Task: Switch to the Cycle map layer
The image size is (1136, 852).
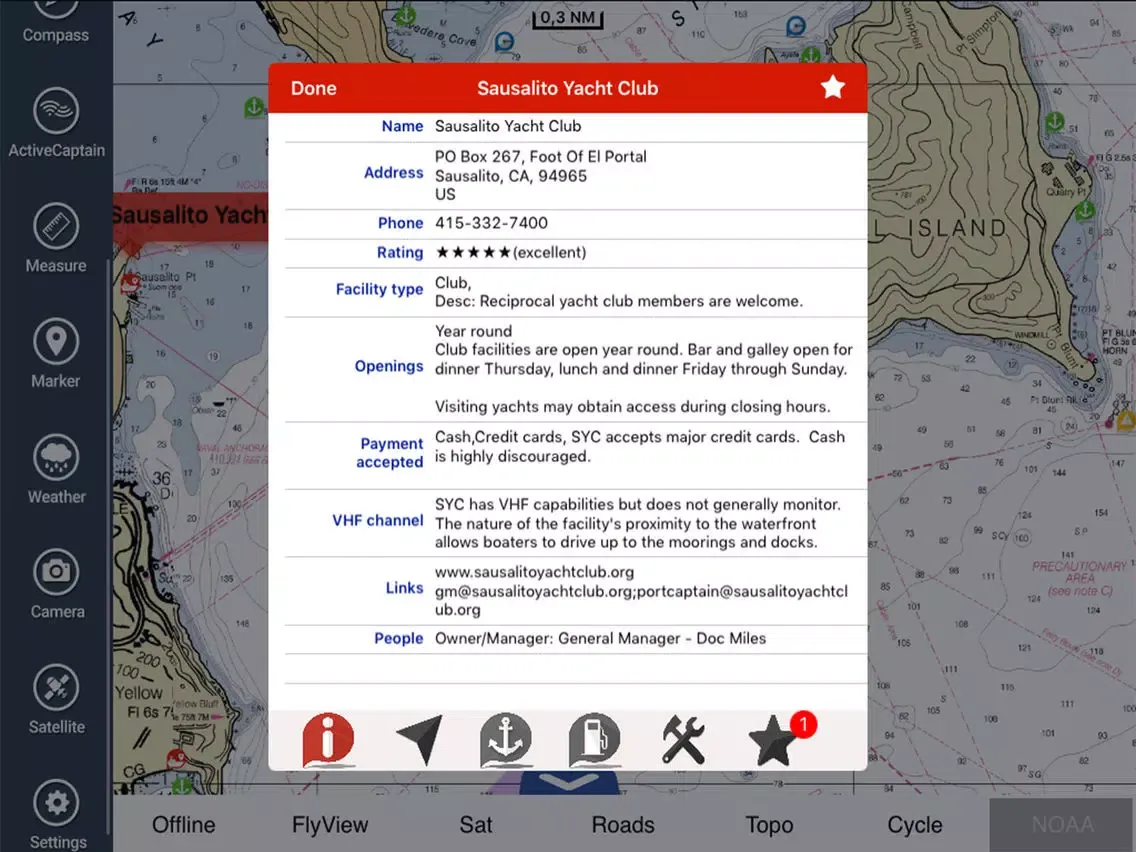Action: pos(915,824)
